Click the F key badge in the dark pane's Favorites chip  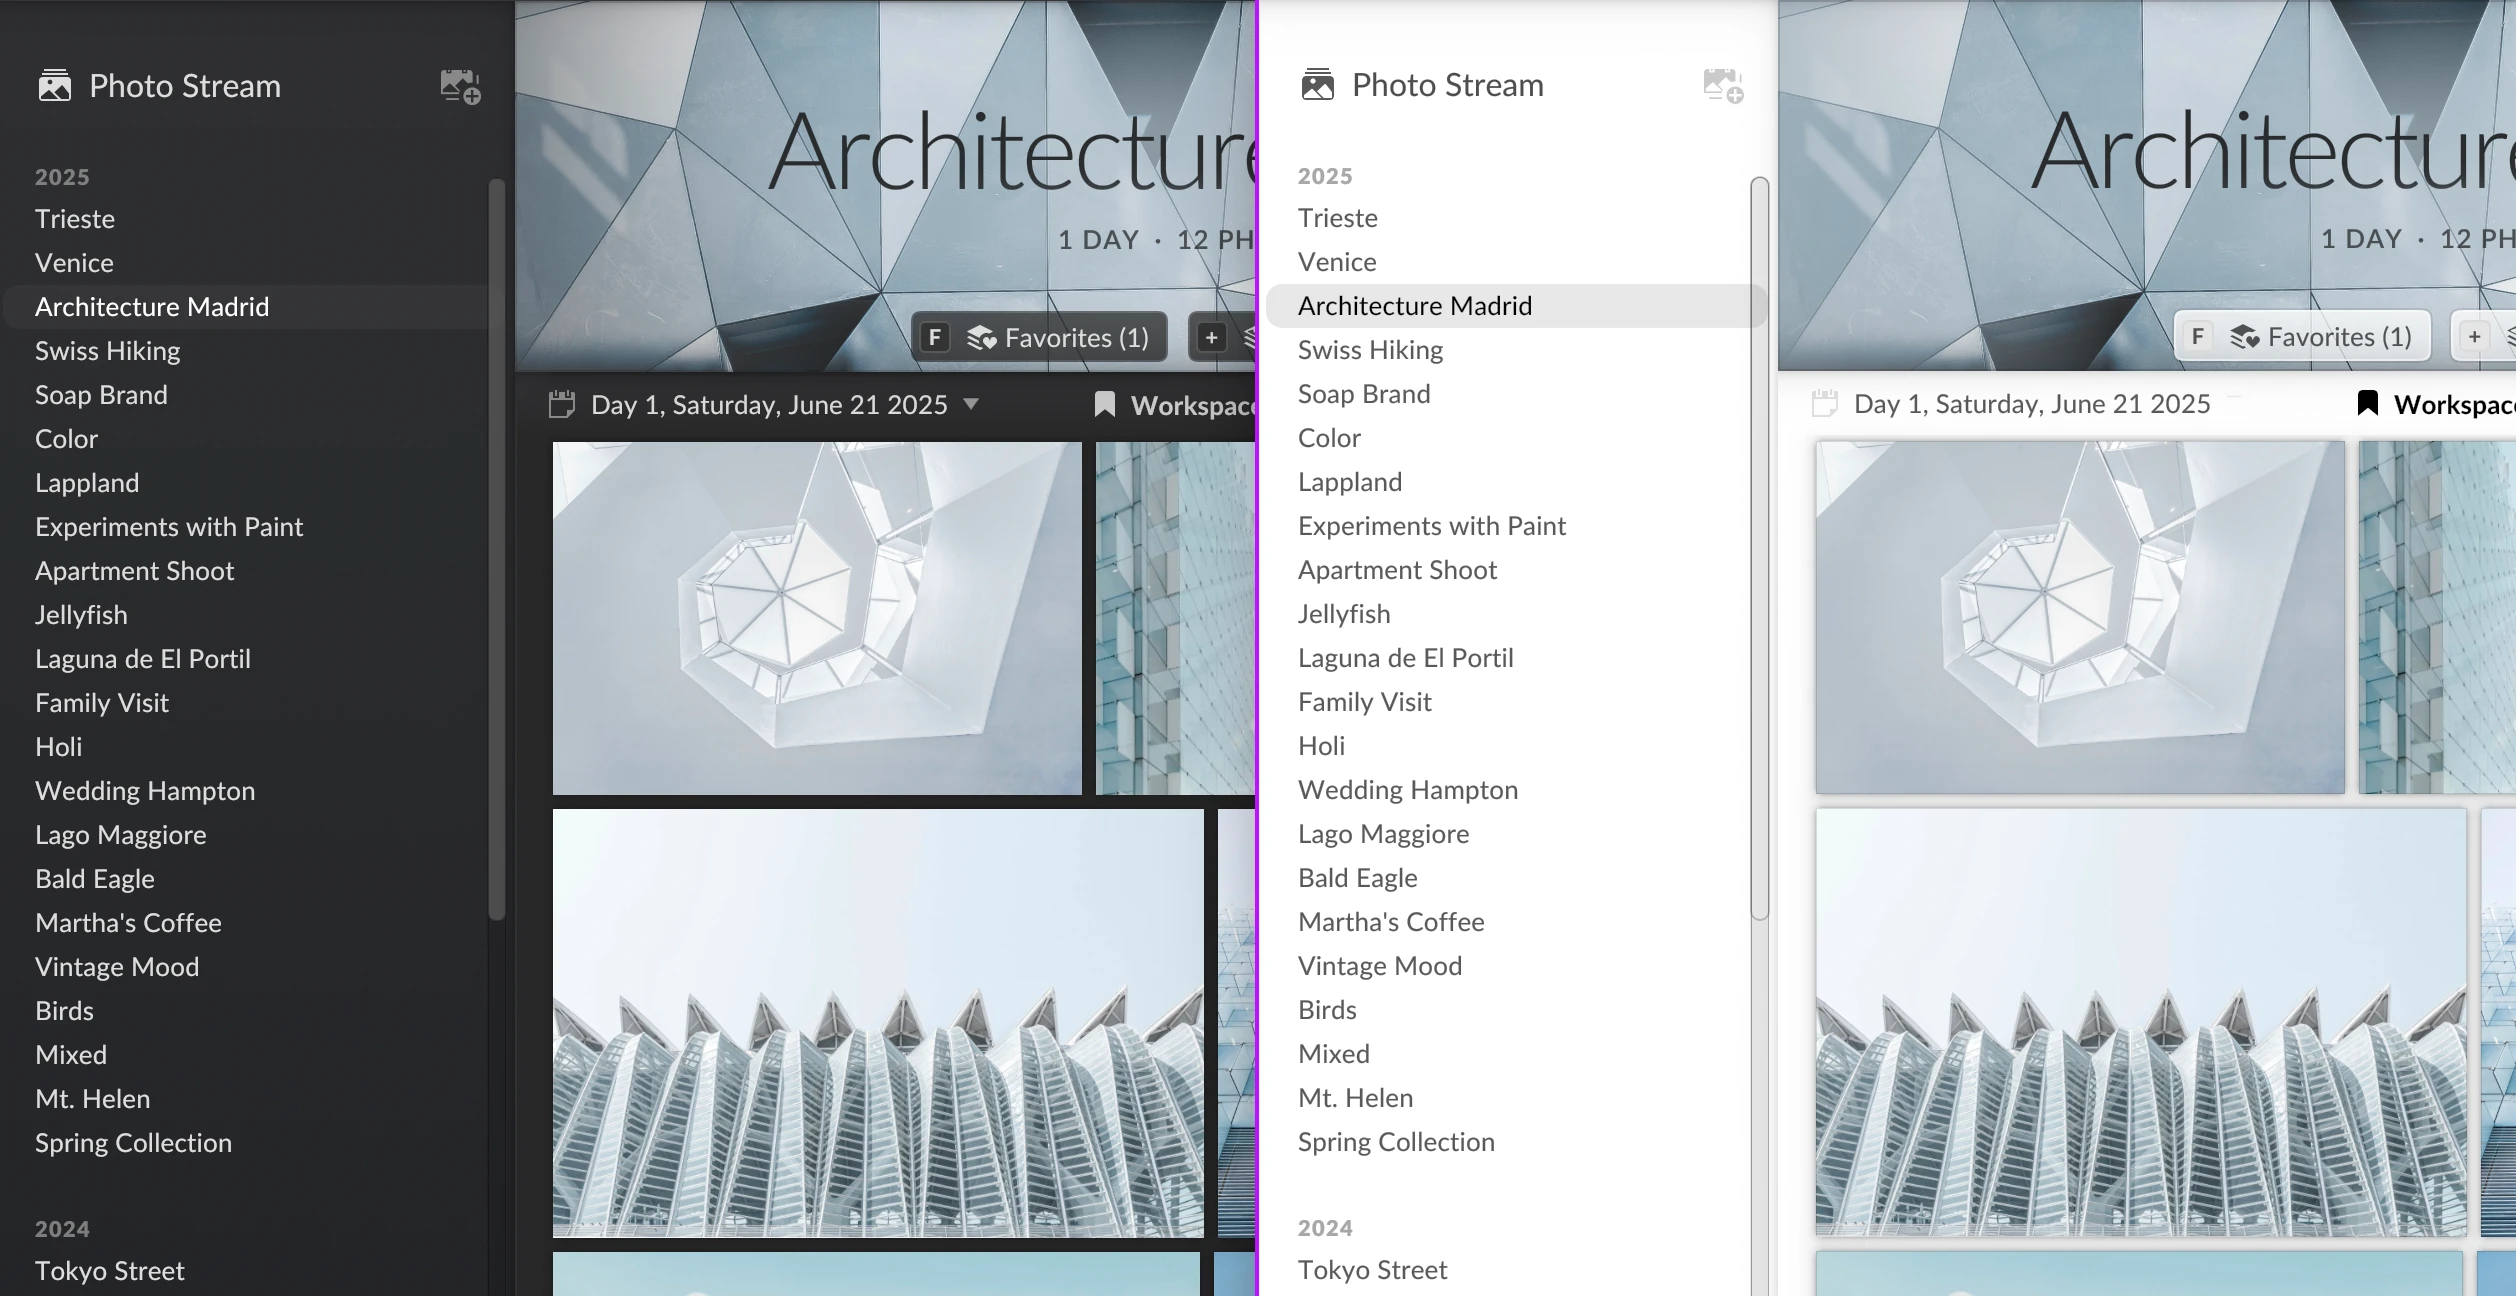[935, 338]
